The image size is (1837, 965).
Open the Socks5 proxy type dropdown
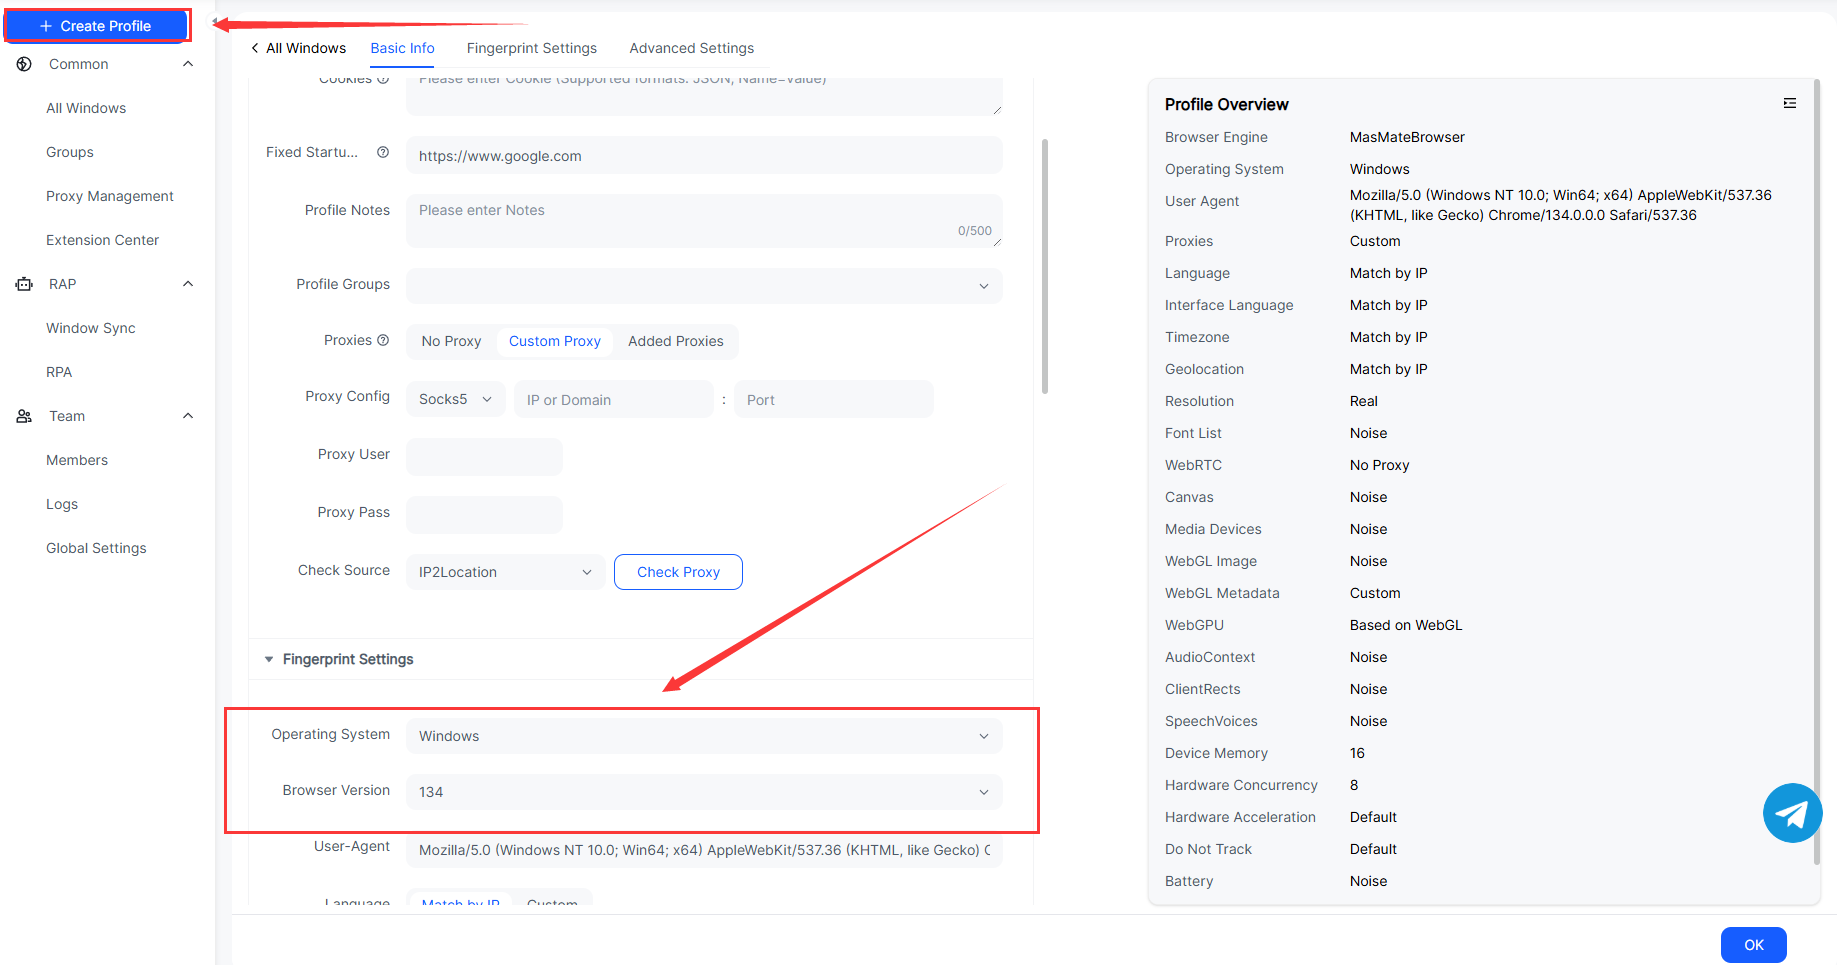455,399
